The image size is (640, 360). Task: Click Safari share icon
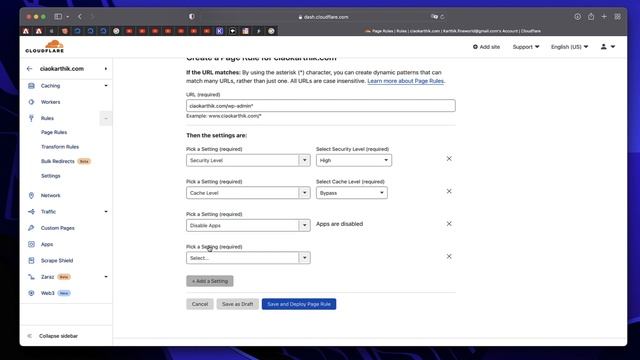(591, 17)
